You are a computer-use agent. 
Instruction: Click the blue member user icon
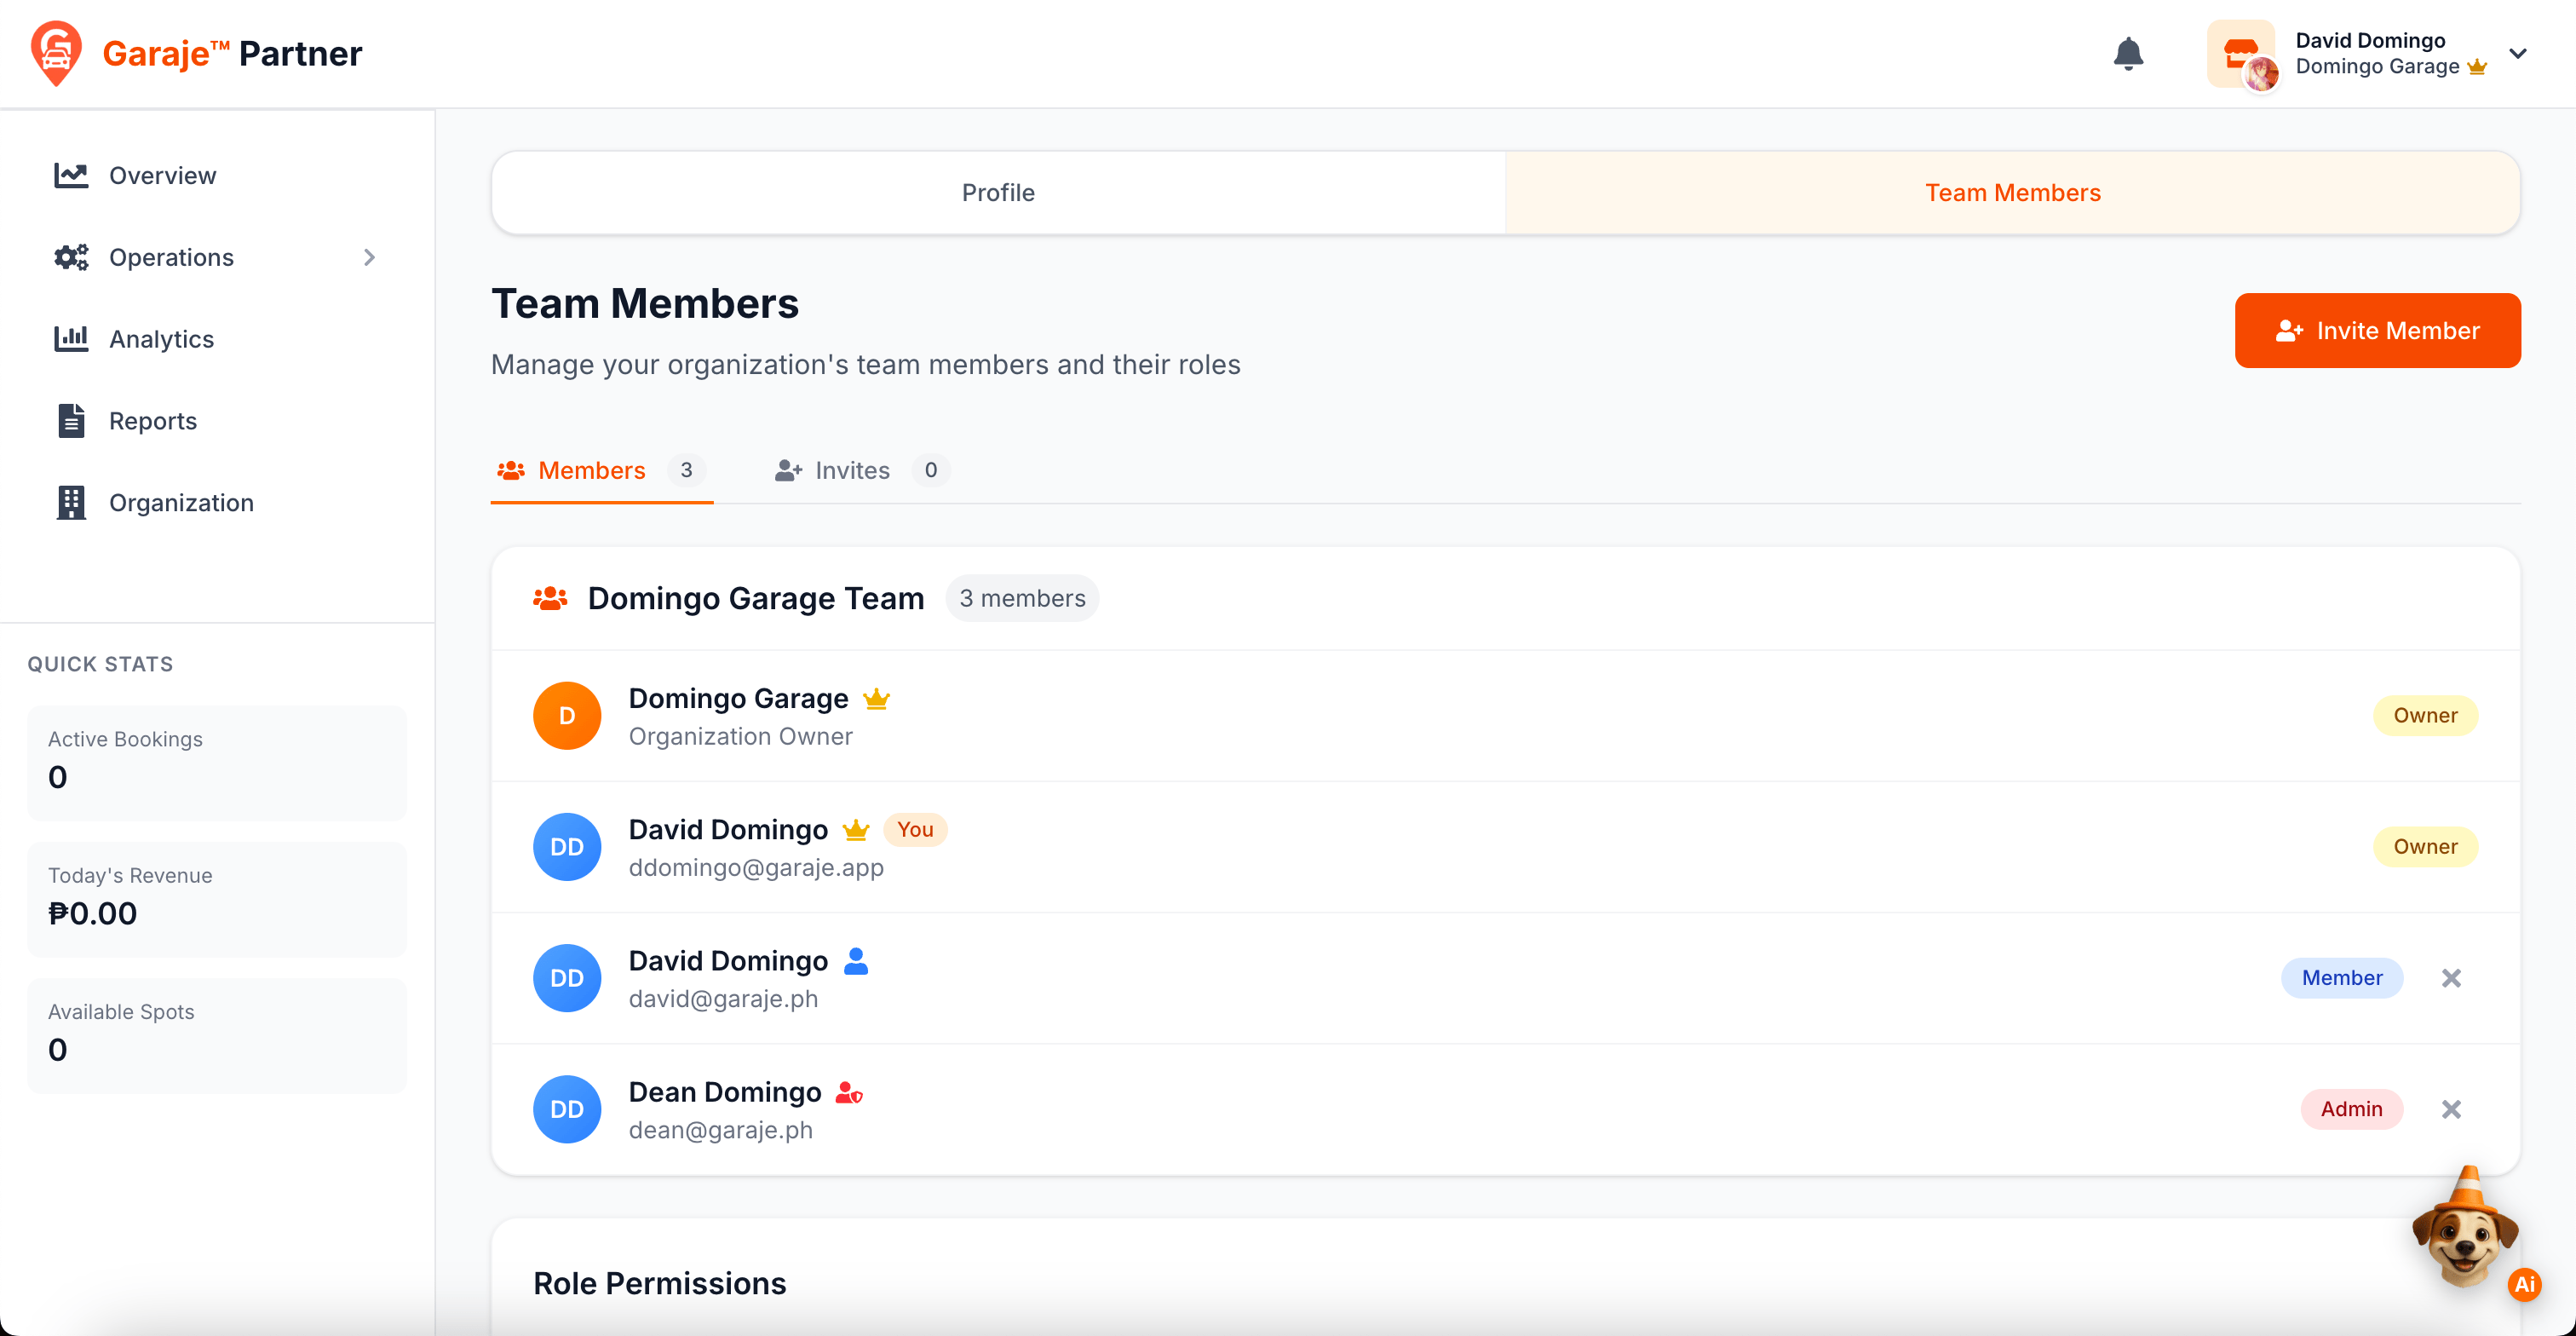click(x=856, y=960)
